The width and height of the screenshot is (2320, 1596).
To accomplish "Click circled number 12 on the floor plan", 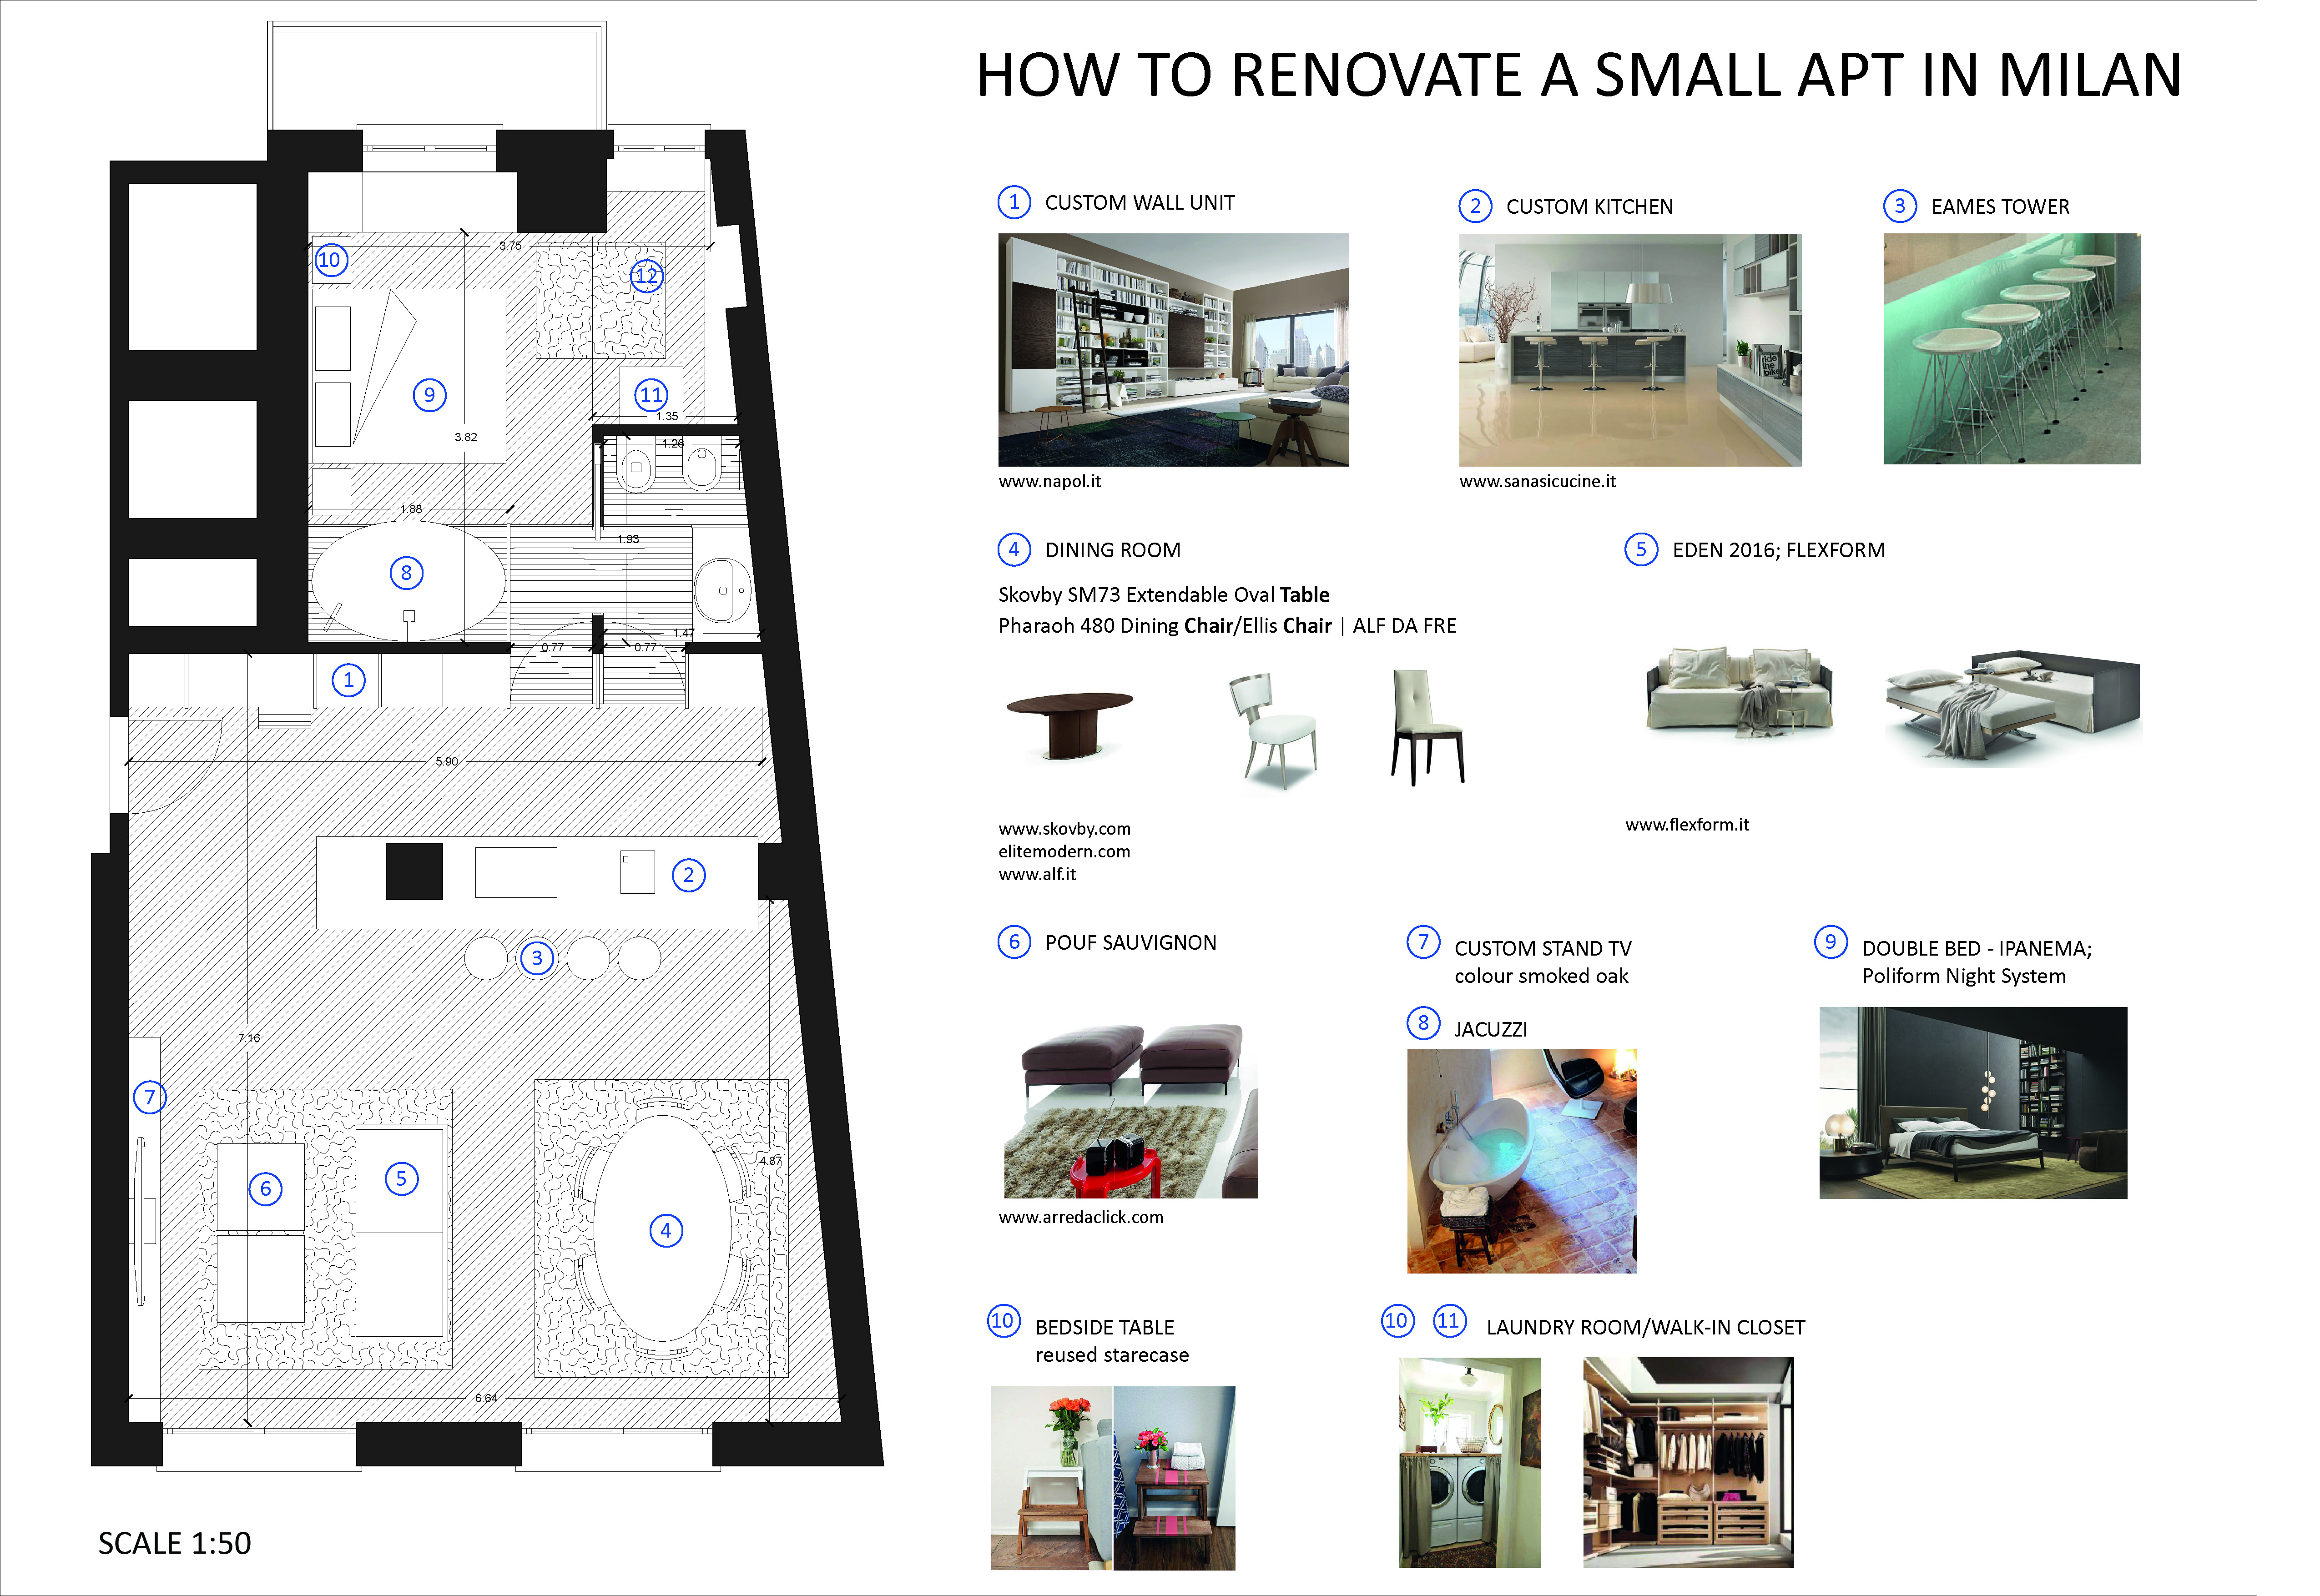I will click(x=647, y=276).
